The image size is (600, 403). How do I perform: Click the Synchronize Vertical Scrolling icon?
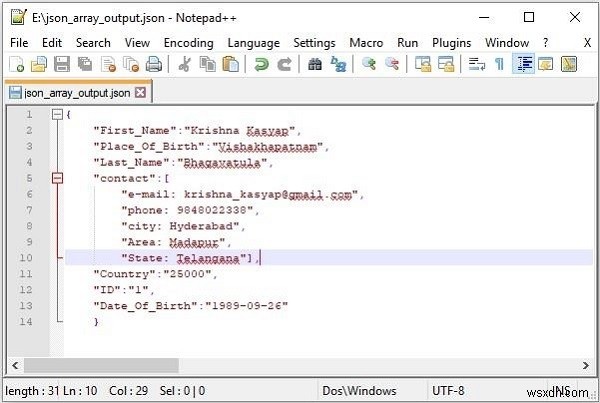click(x=423, y=64)
